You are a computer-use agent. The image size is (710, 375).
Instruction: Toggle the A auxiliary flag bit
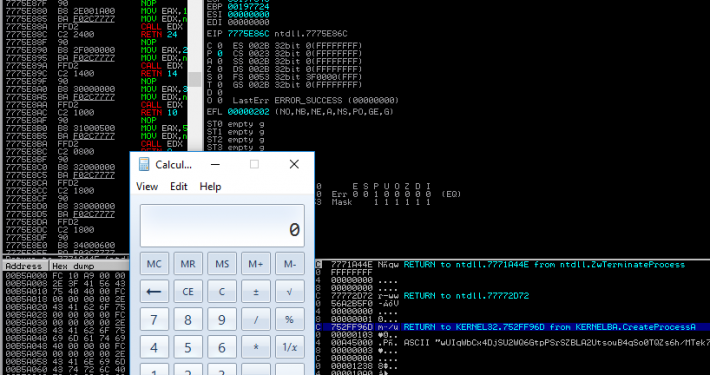pyautogui.click(x=220, y=61)
